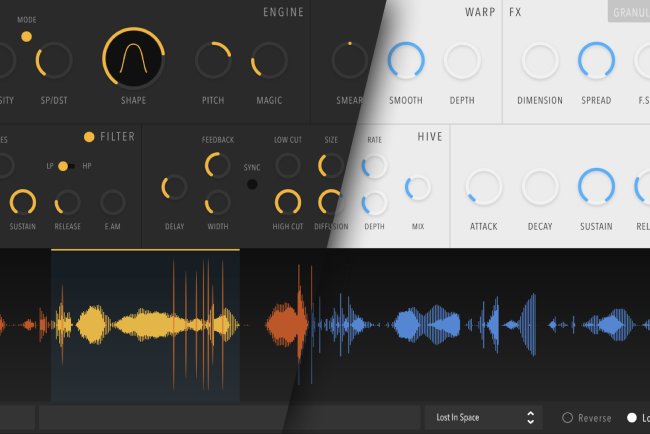Click the E.AM knob
The width and height of the screenshot is (650, 434).
113,203
